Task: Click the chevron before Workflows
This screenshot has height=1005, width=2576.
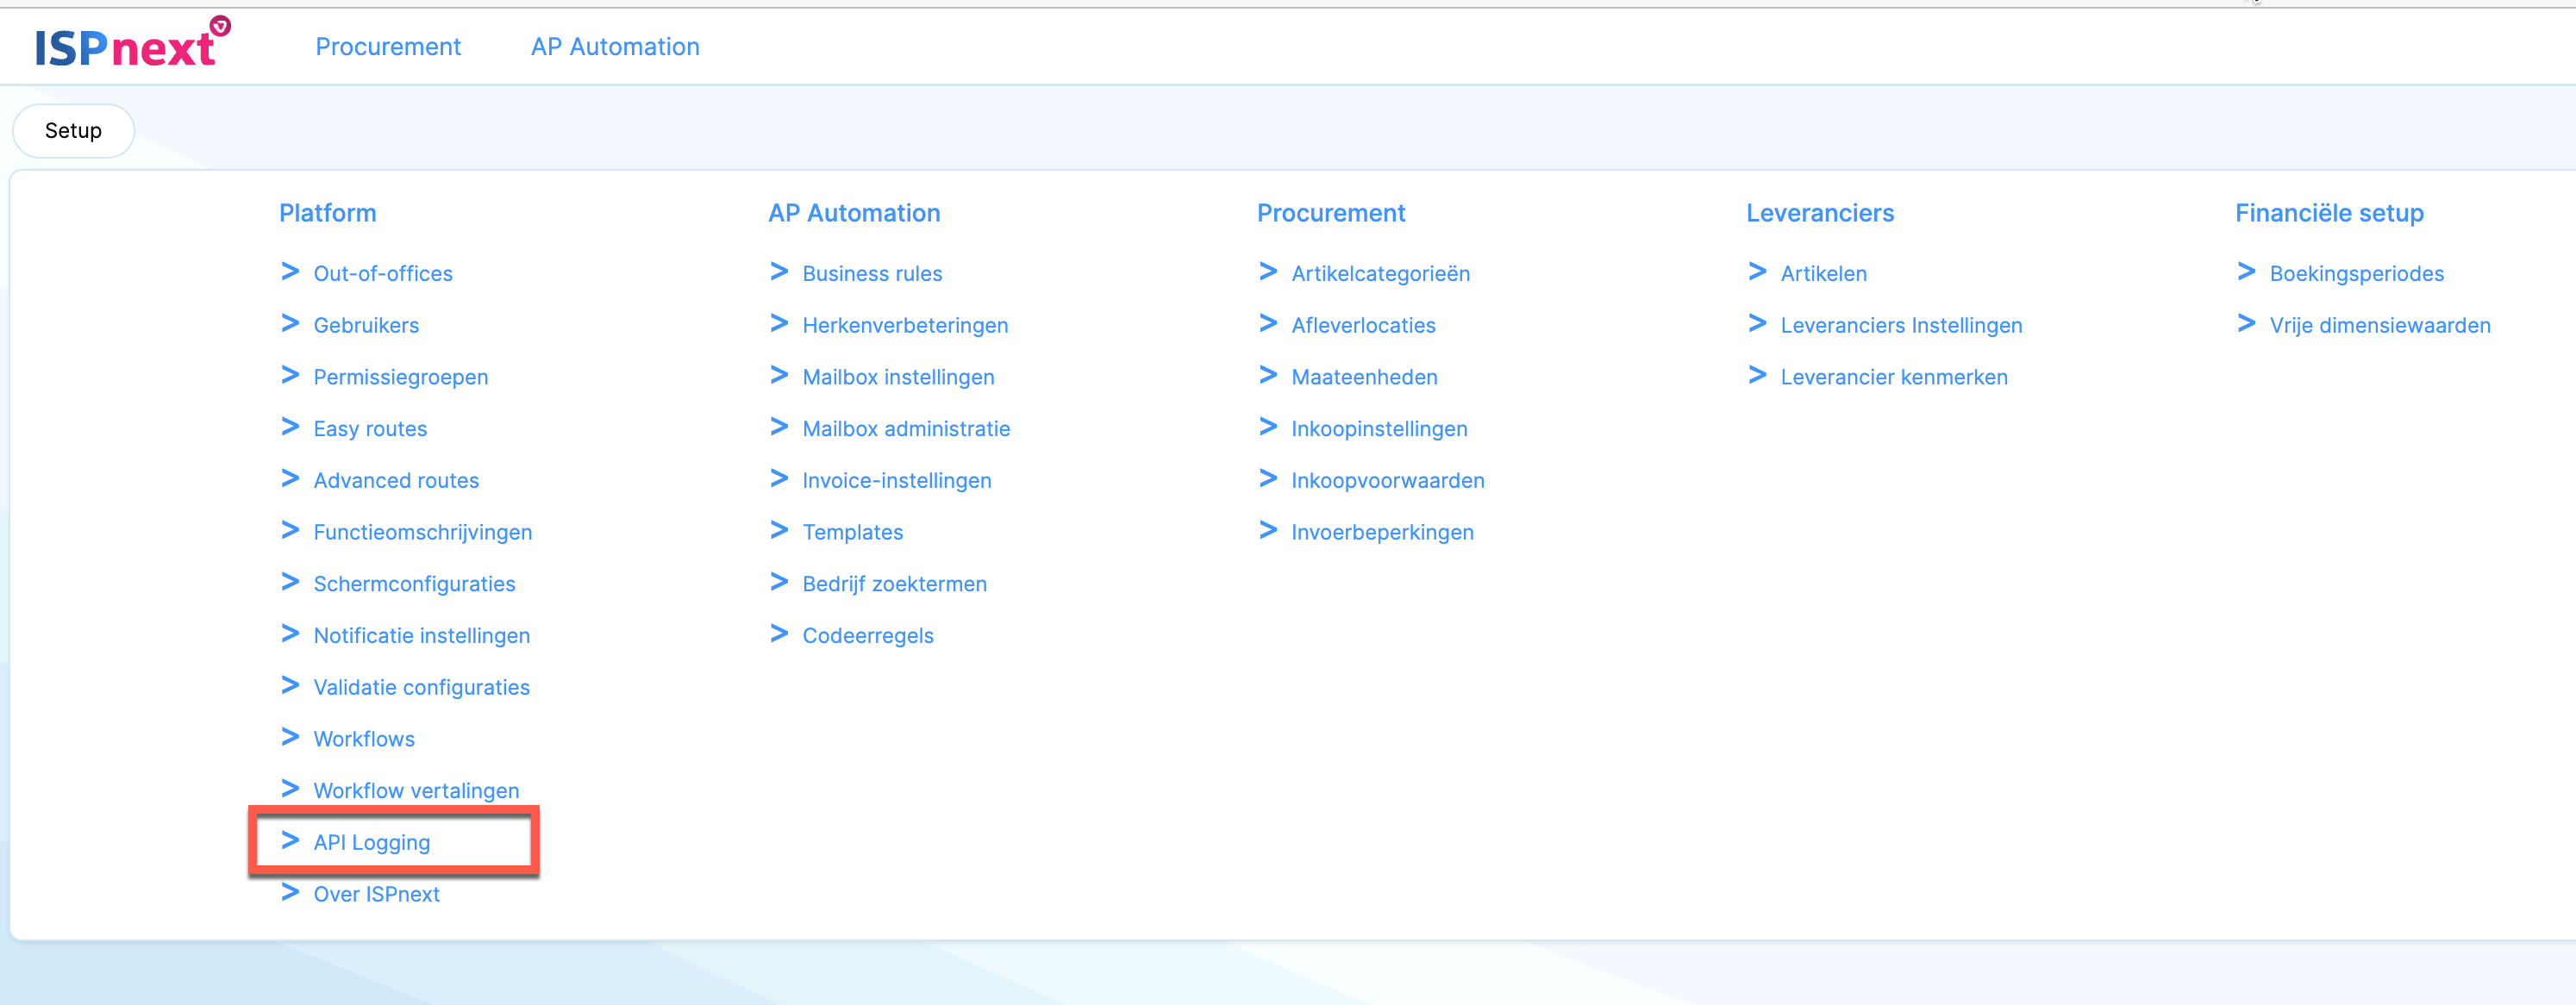Action: (290, 737)
